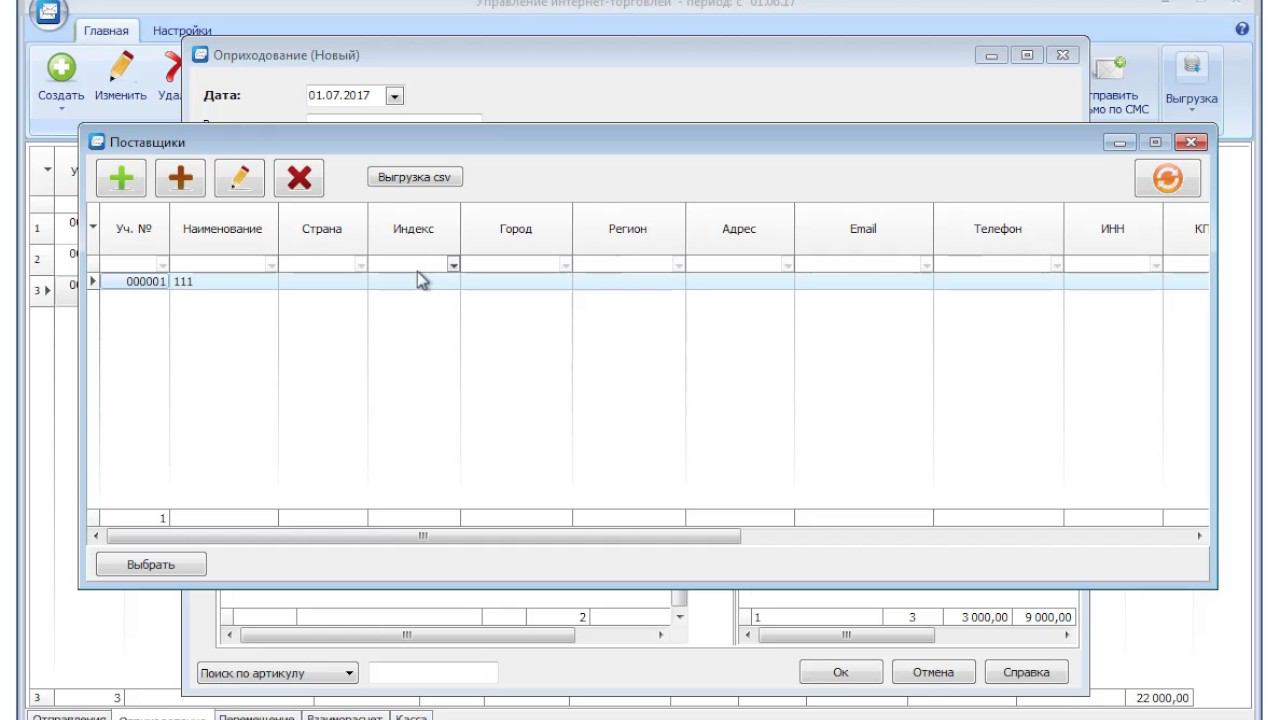Open the Перемещение bottom tab
1280x720 pixels.
point(257,717)
